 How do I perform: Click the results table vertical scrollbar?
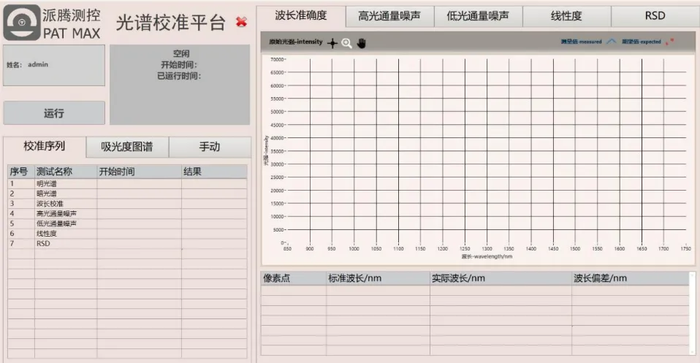pyautogui.click(x=692, y=313)
